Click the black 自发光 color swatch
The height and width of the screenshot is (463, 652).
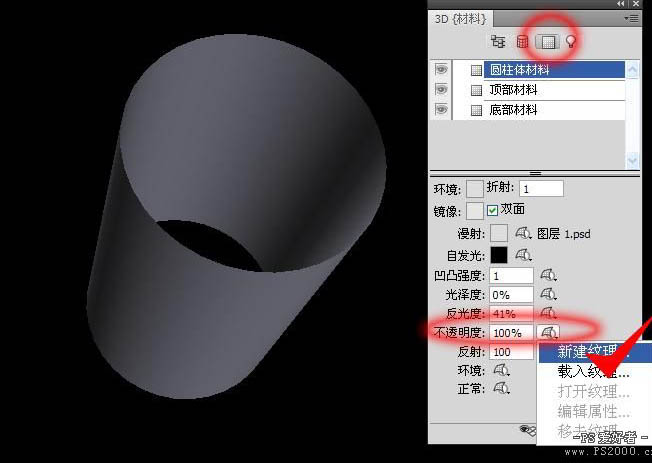tap(499, 255)
